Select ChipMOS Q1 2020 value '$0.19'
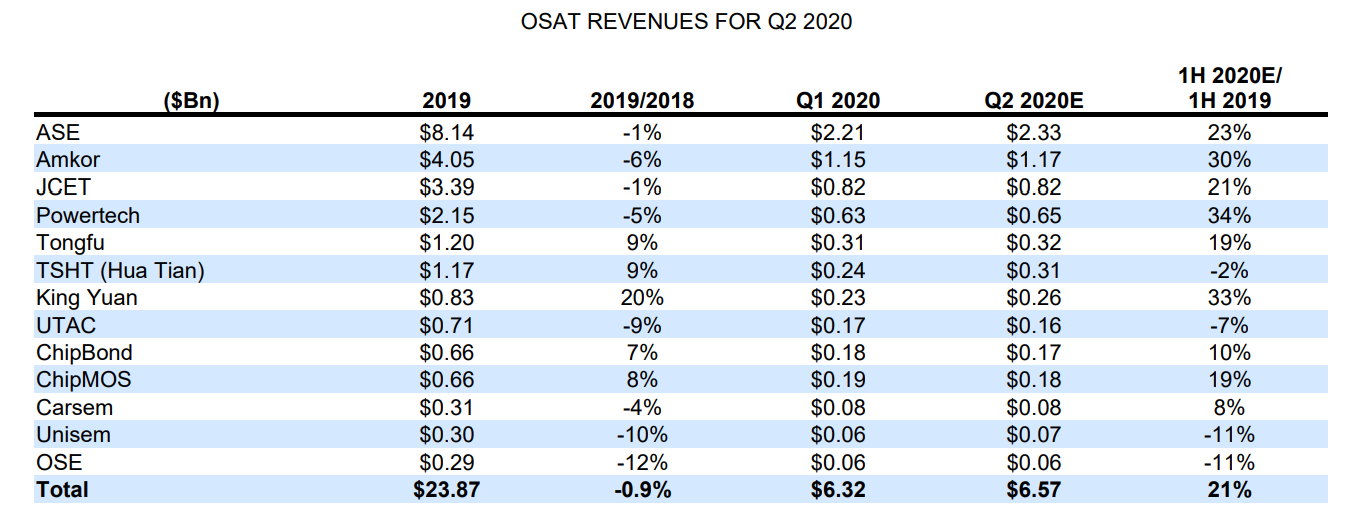1364x525 pixels. click(838, 380)
